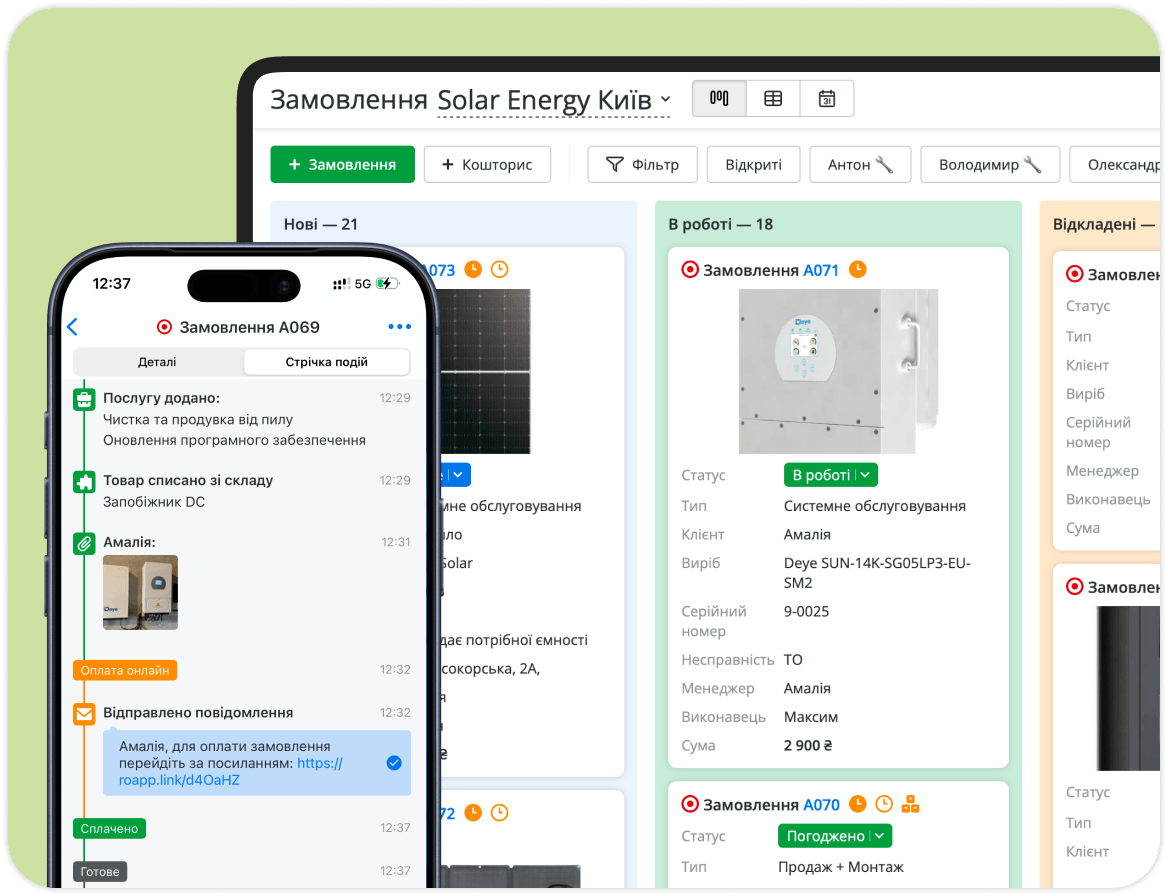Open the Deye inverter photo thumbnail
The width and height of the screenshot is (1168, 896).
point(140,593)
